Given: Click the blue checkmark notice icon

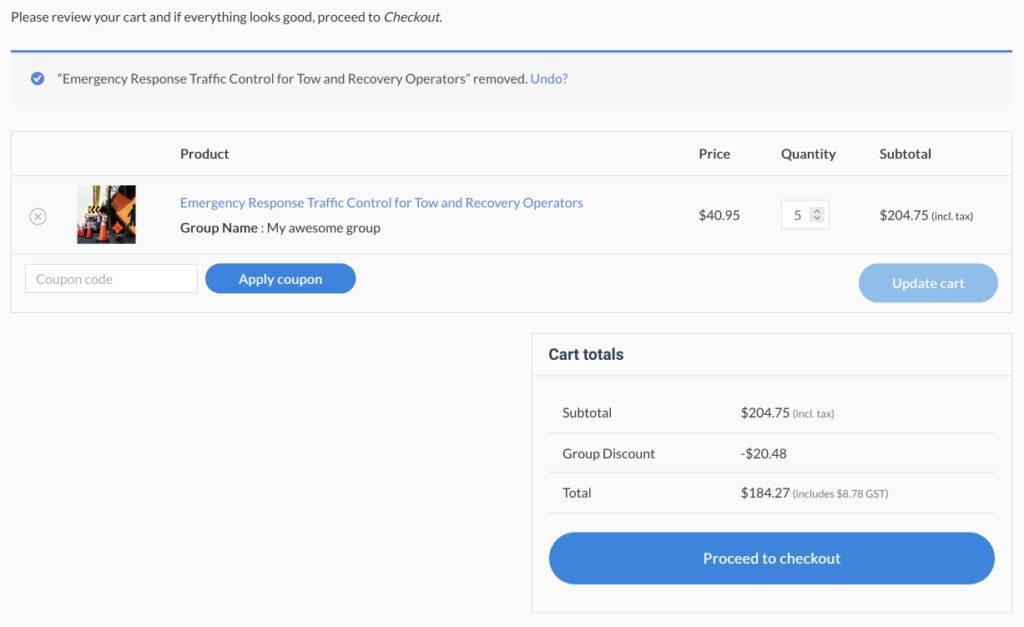Looking at the screenshot, I should pos(37,78).
